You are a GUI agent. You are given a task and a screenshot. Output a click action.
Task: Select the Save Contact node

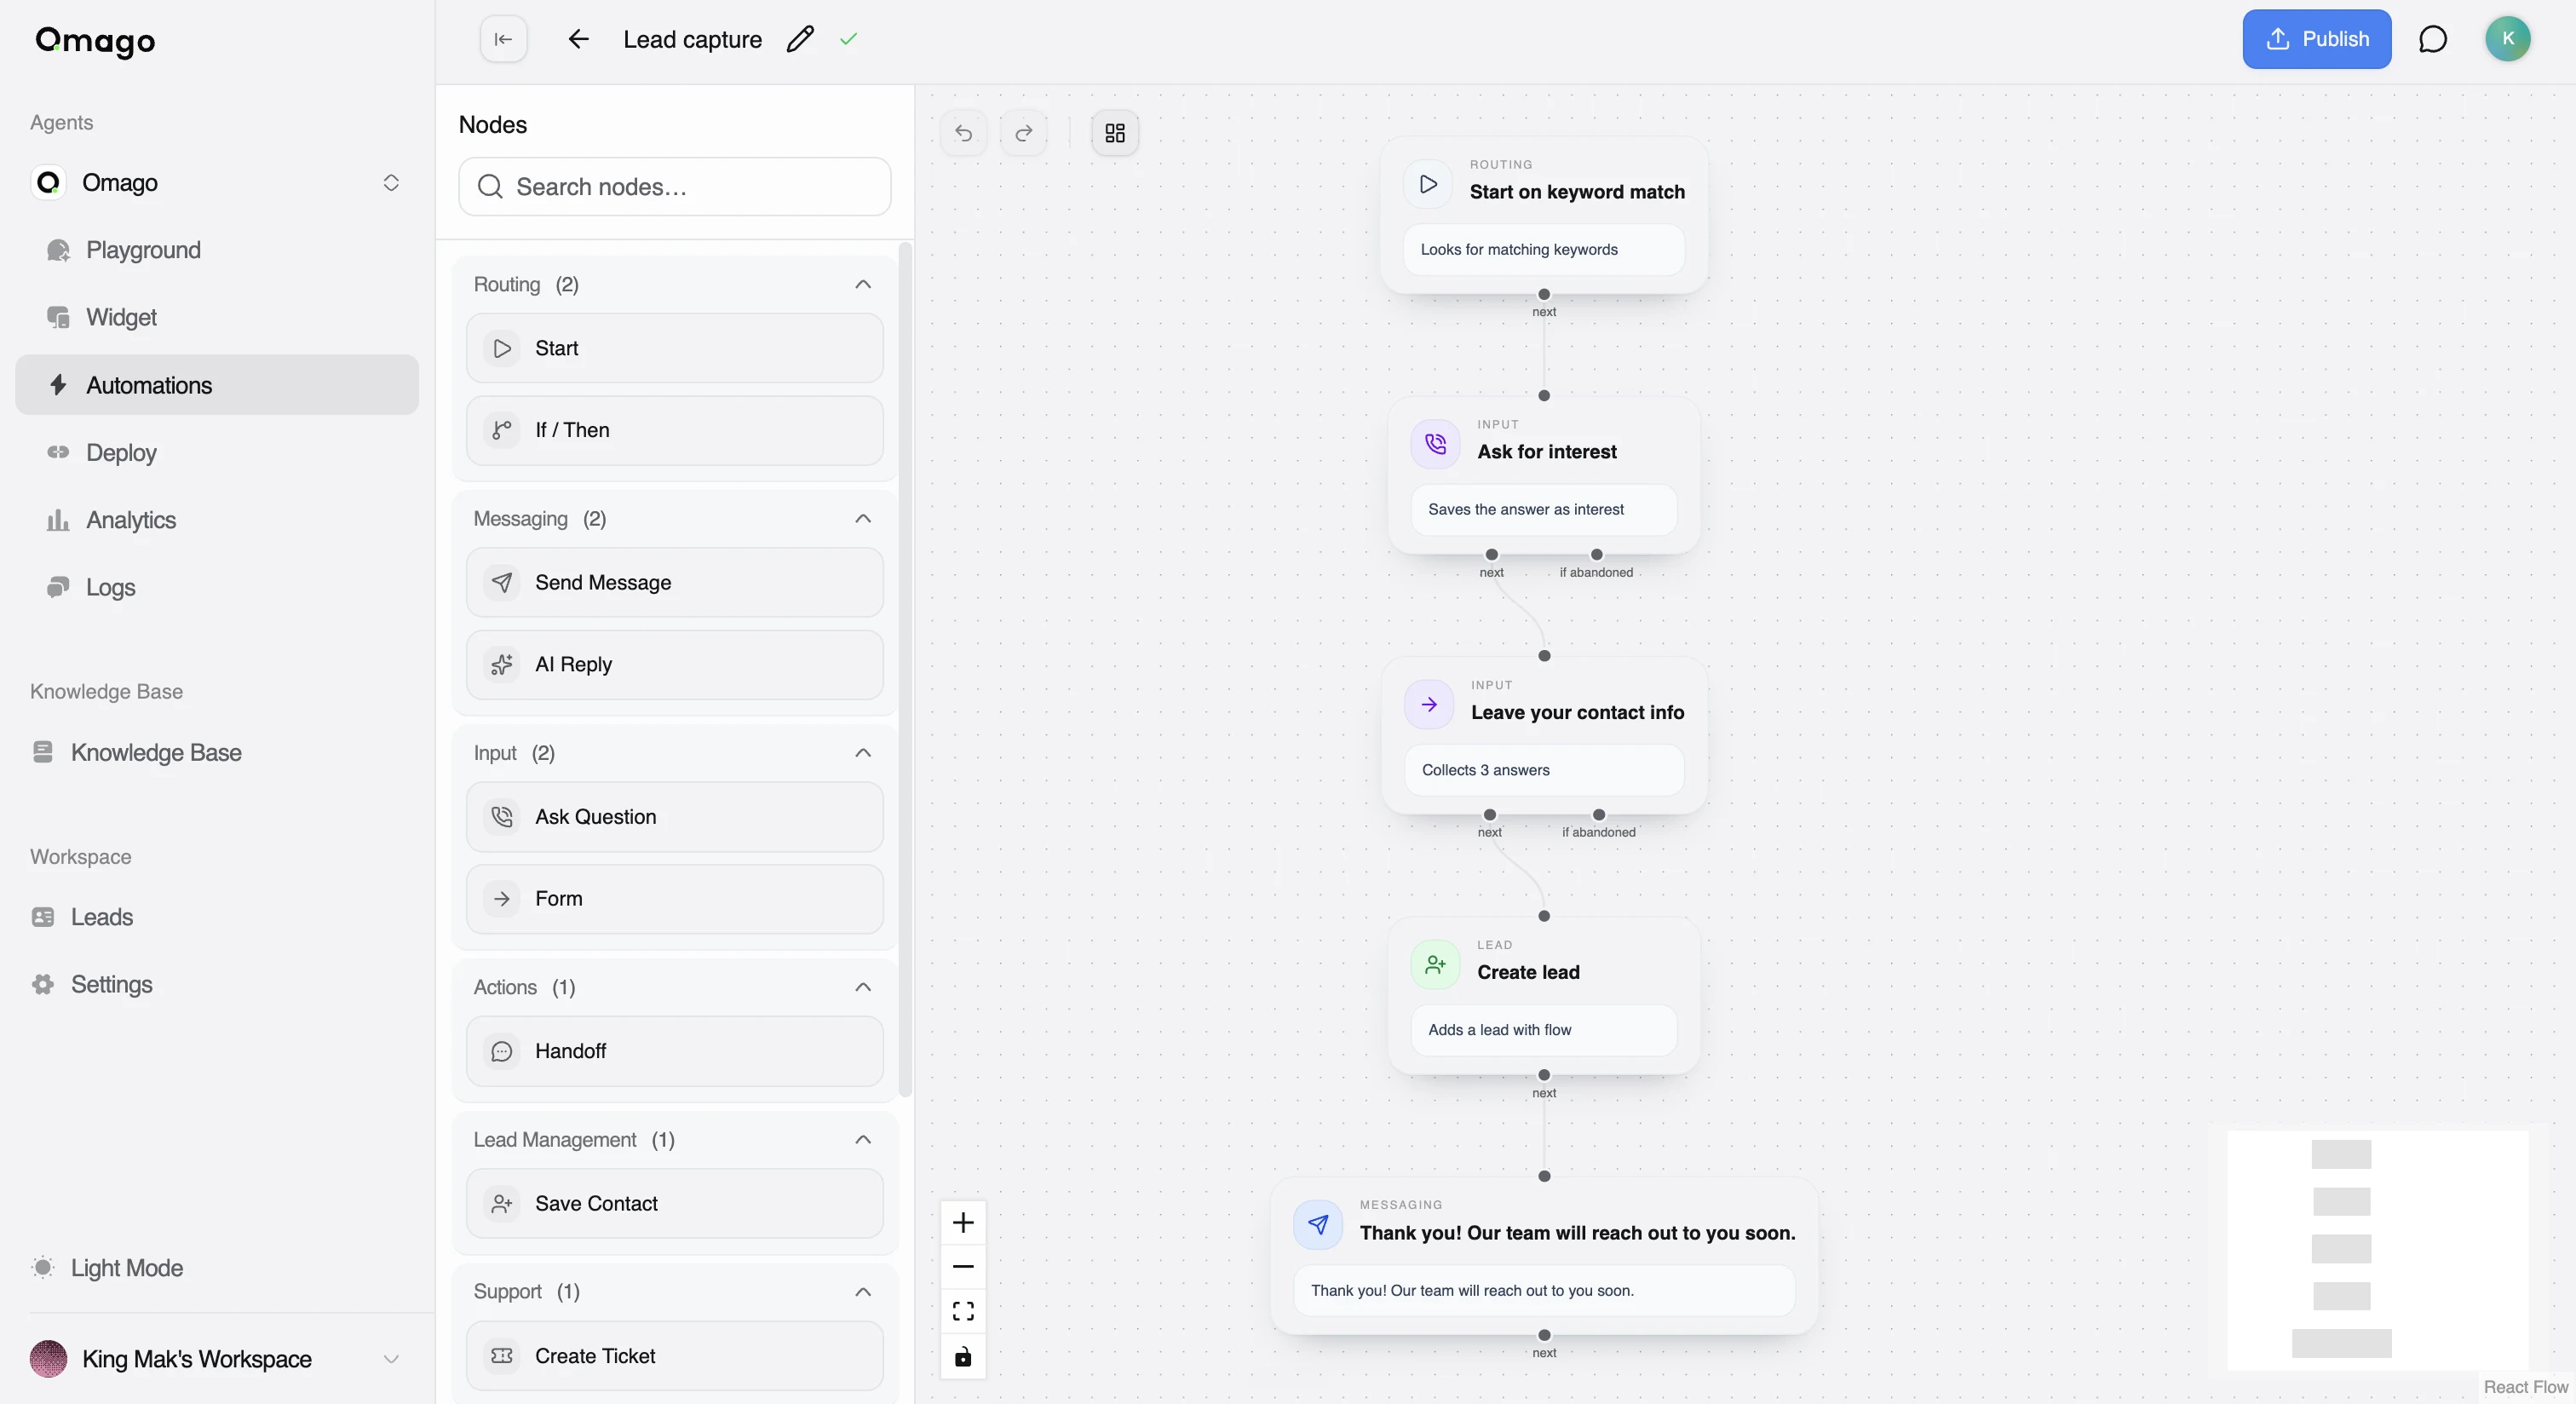coord(675,1203)
